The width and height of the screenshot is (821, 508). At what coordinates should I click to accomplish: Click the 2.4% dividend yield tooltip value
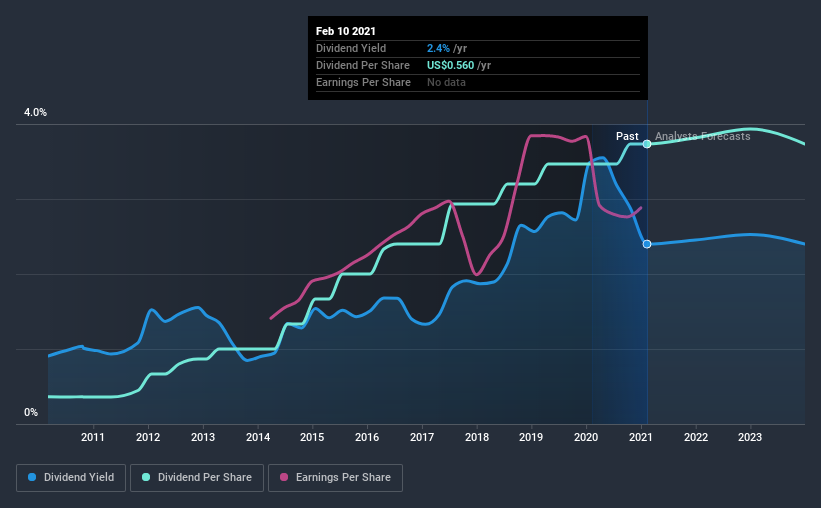pyautogui.click(x=438, y=48)
